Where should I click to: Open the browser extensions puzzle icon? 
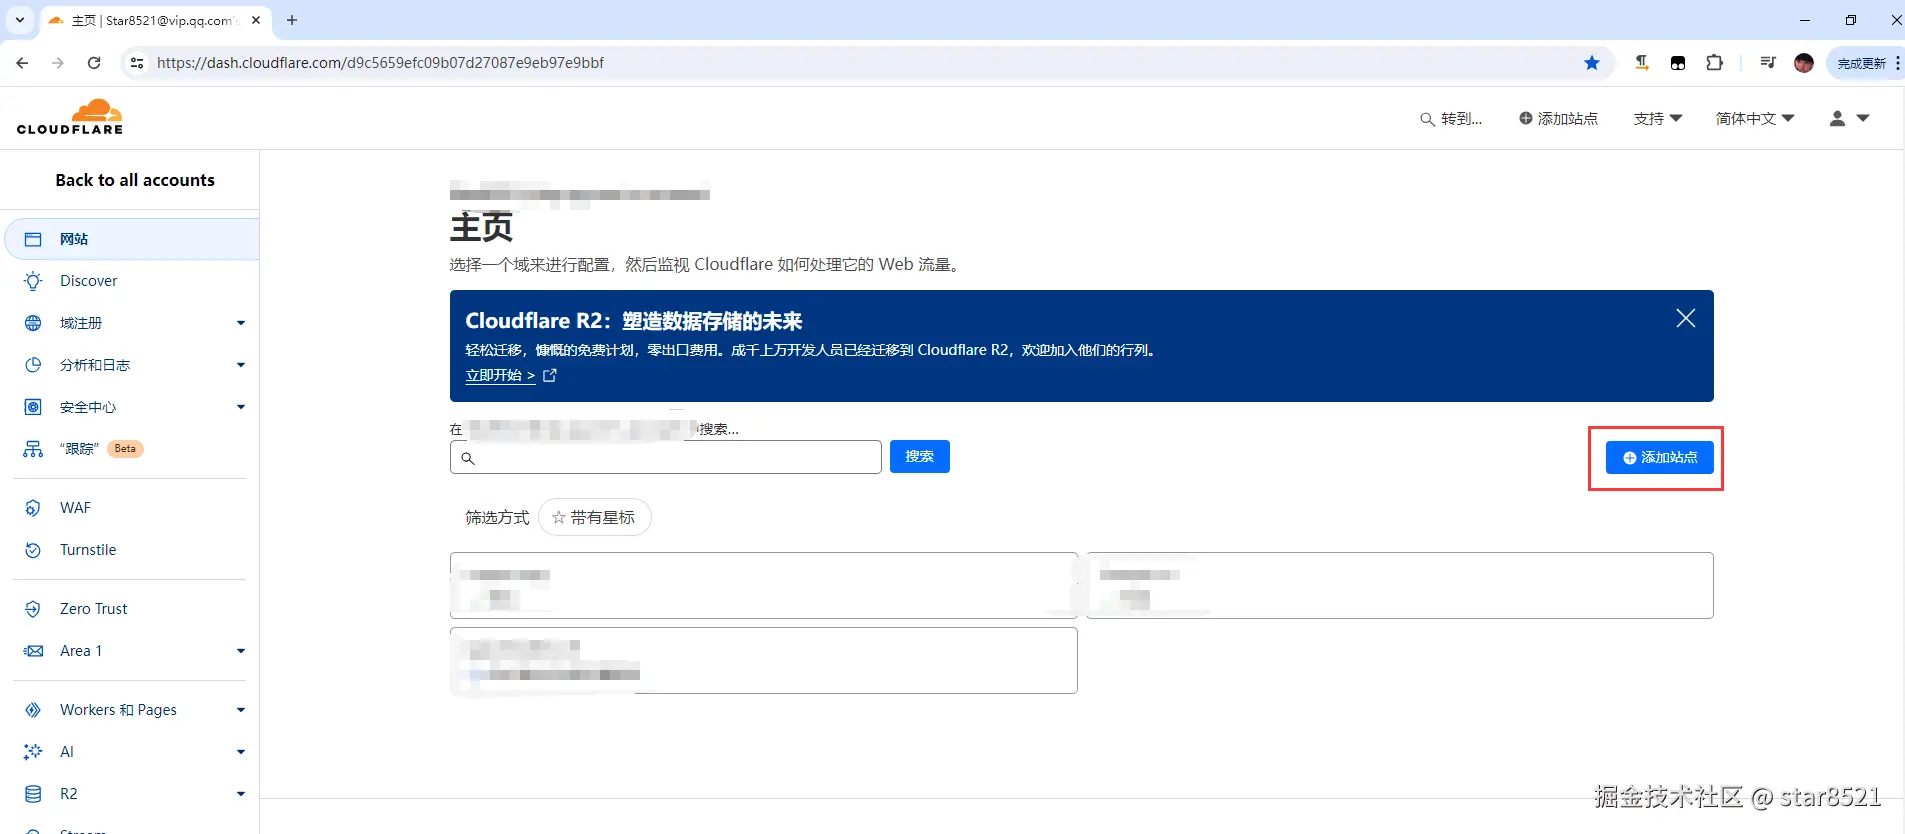point(1714,62)
